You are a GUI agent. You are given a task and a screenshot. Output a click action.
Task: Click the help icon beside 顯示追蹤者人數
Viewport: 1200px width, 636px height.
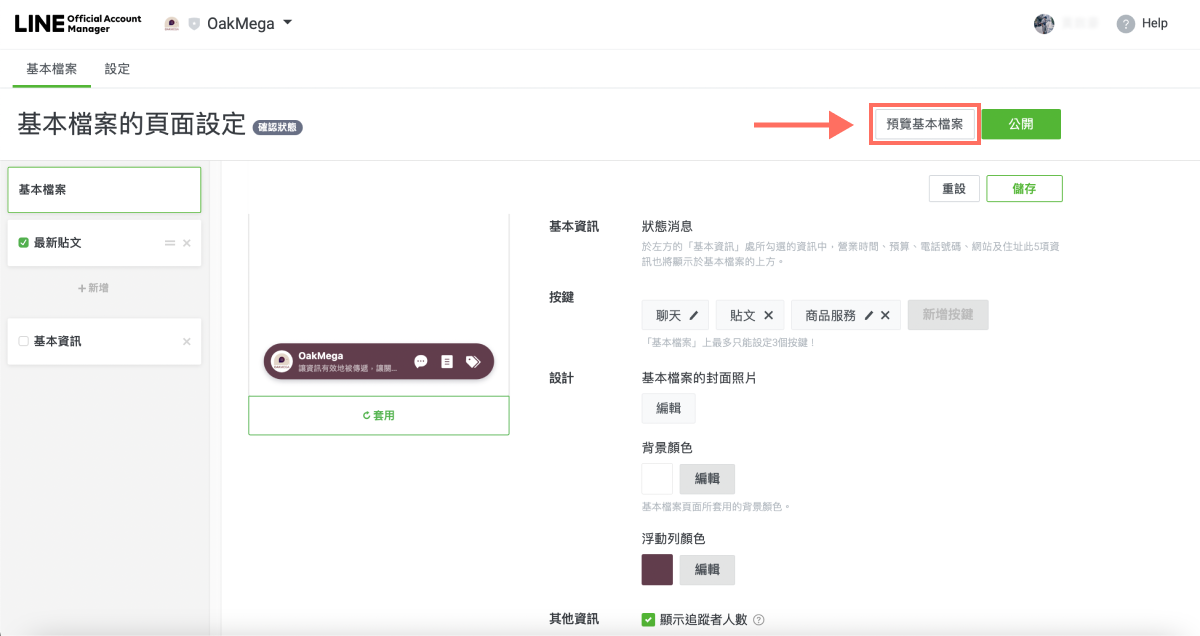(759, 620)
